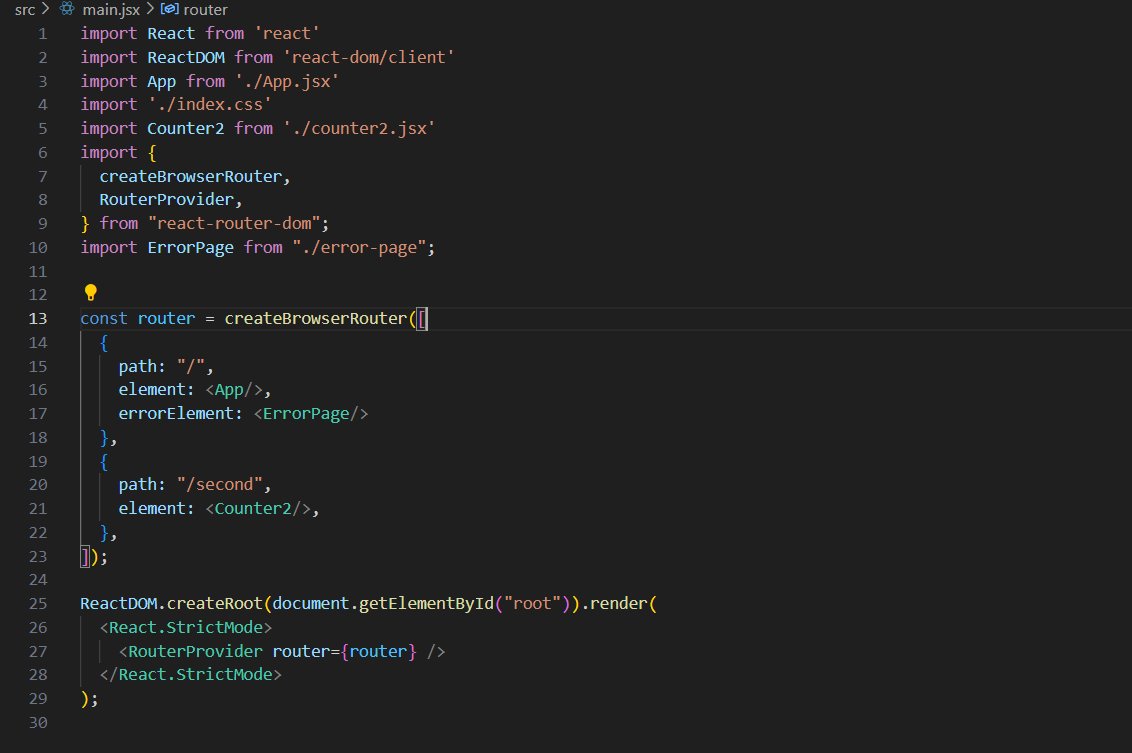Click closing parenthesis on line 29
Viewport: 1132px width, 753px height.
pyautogui.click(x=84, y=698)
